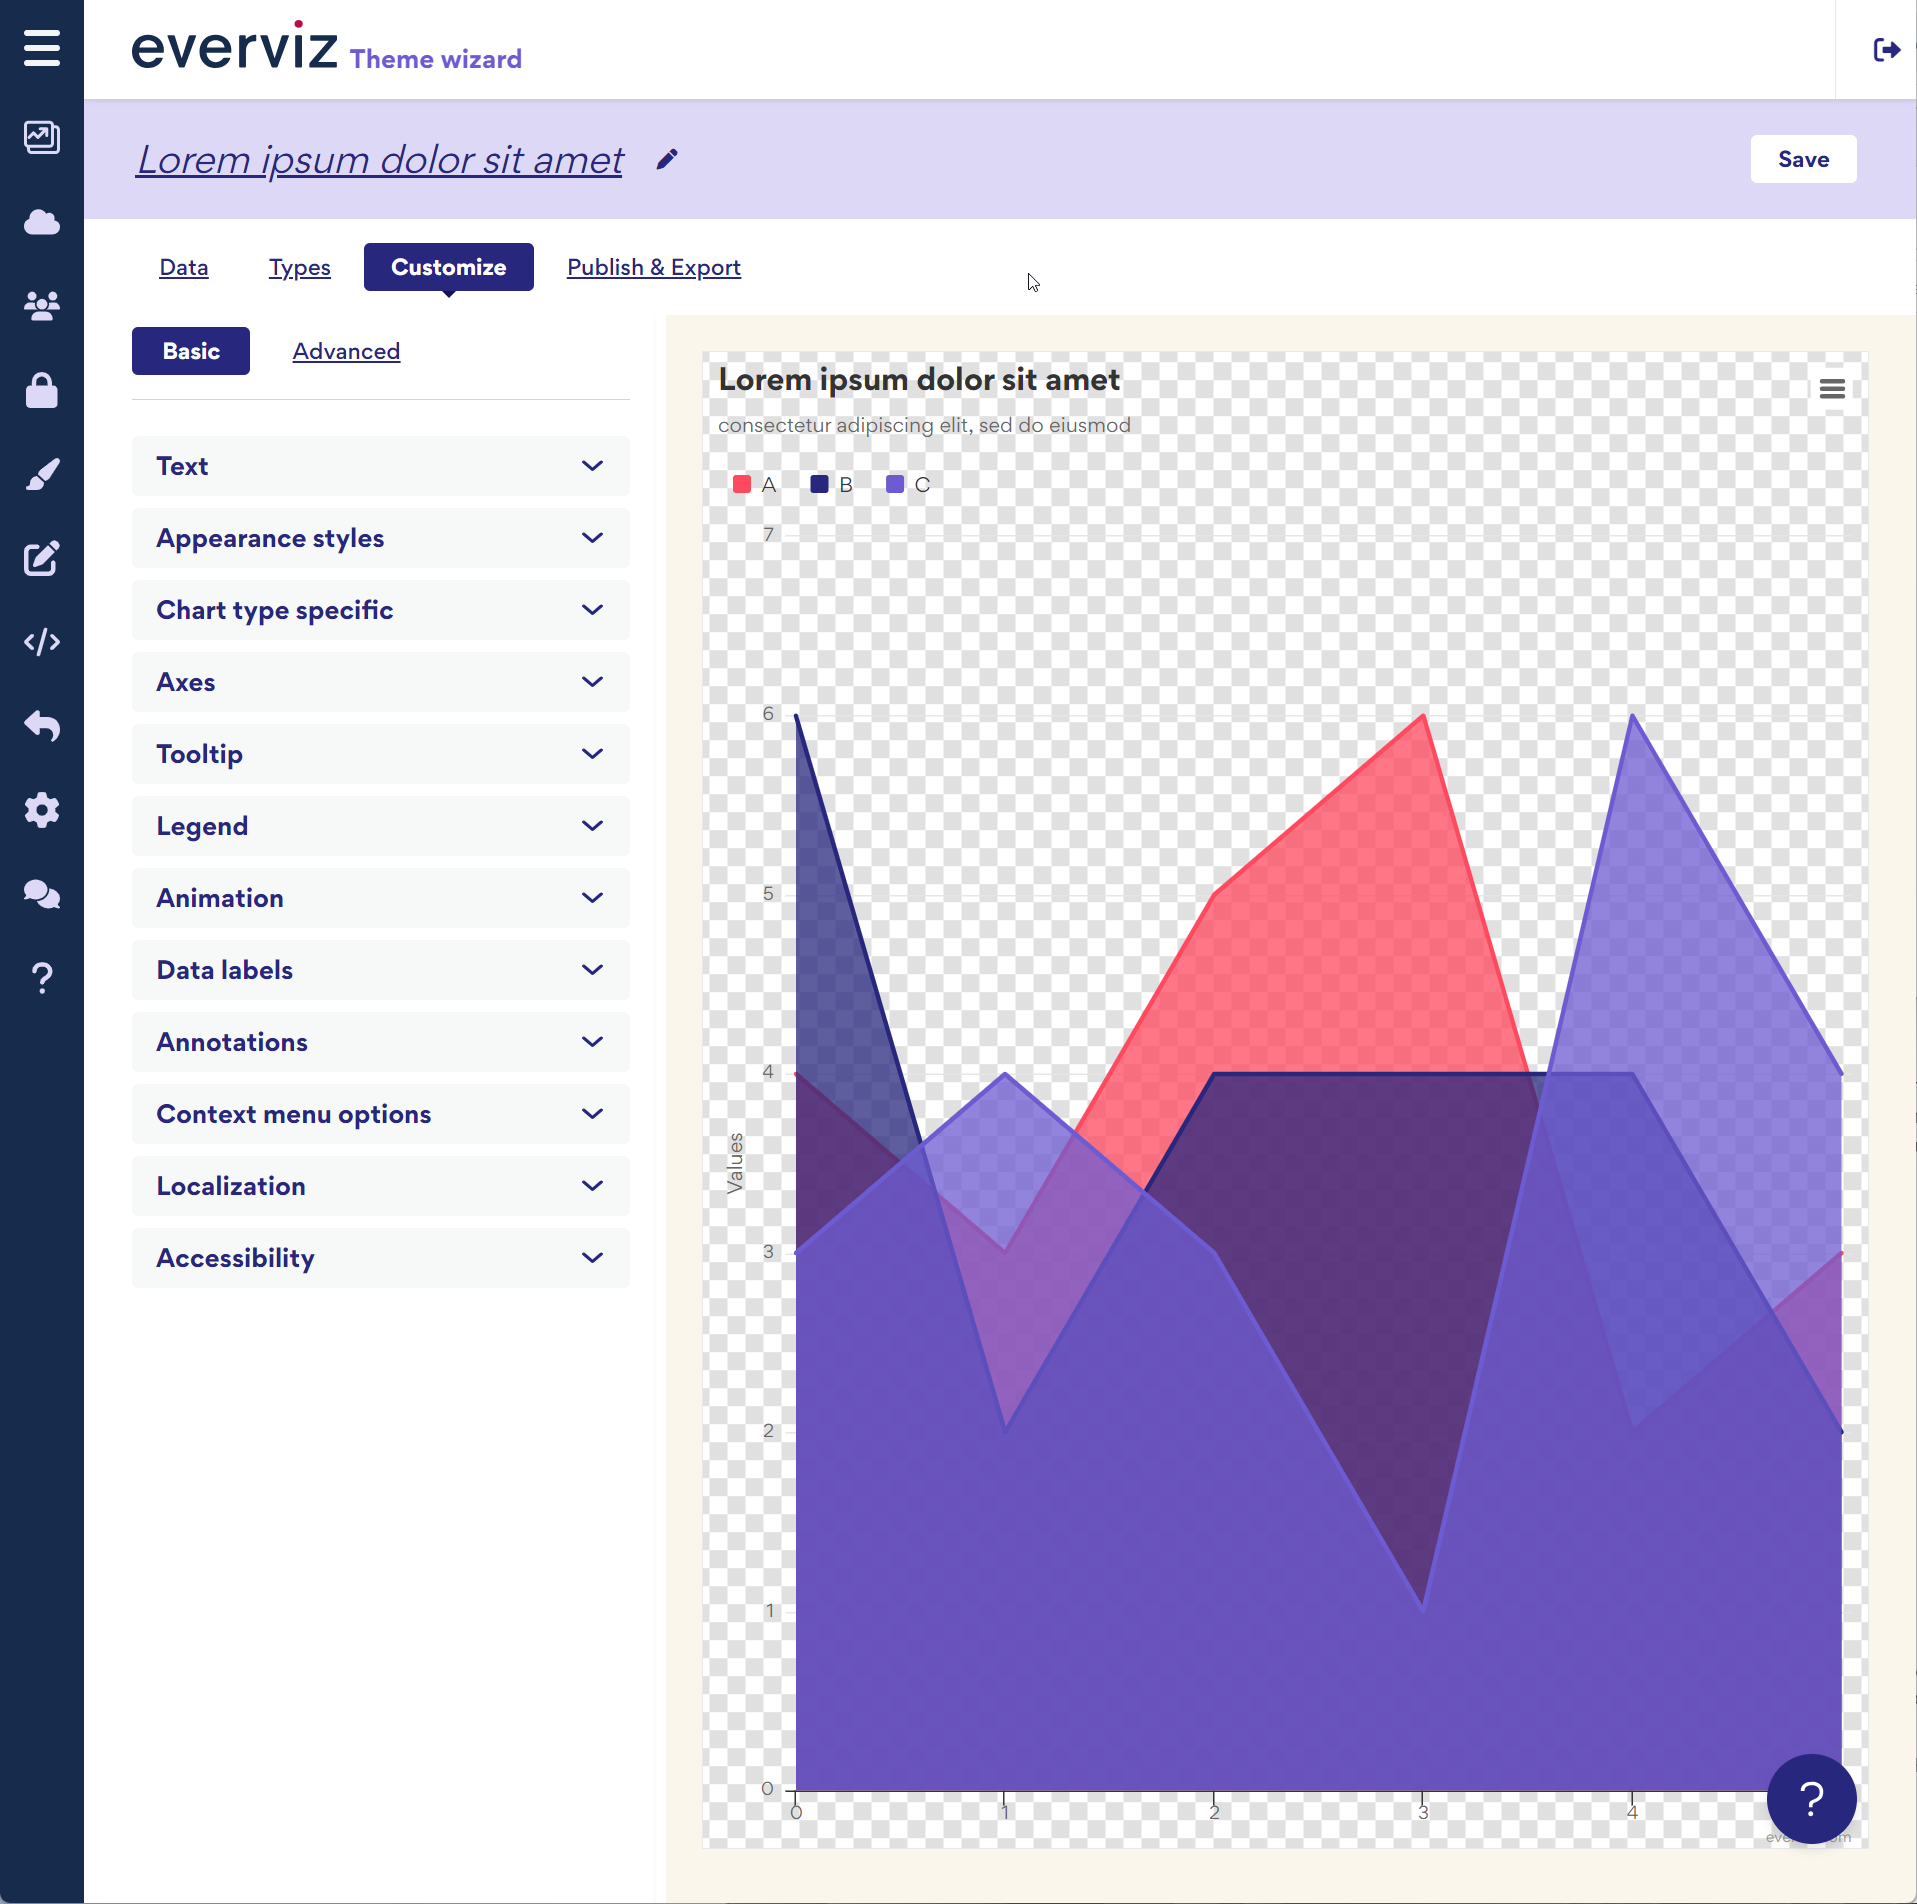Click the edit square icon in sidebar
The width and height of the screenshot is (1917, 1904).
pos(42,558)
